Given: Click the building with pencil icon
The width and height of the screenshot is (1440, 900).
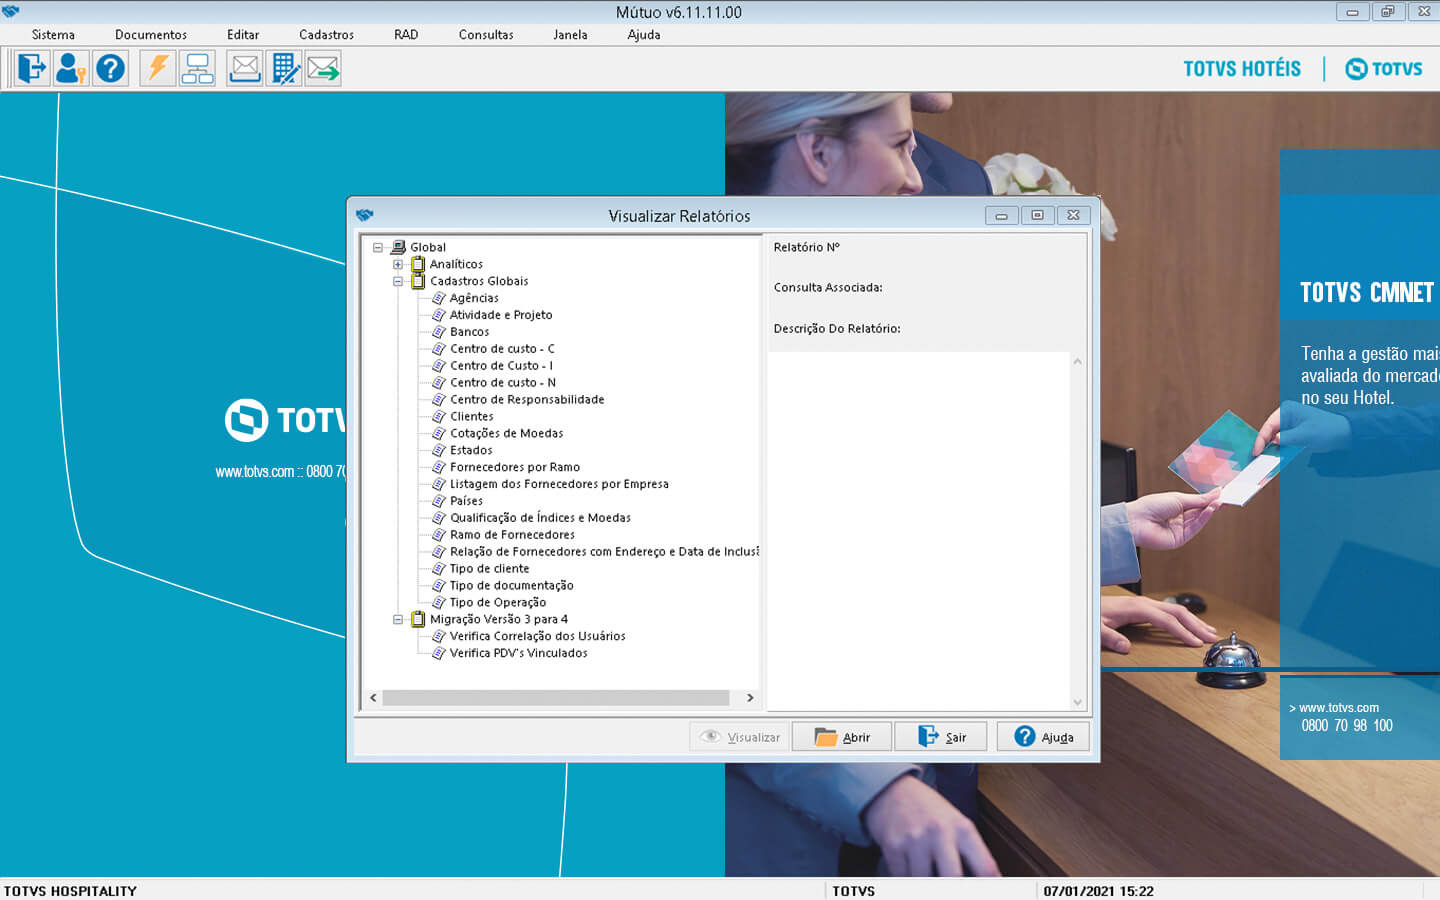Looking at the screenshot, I should [285, 69].
